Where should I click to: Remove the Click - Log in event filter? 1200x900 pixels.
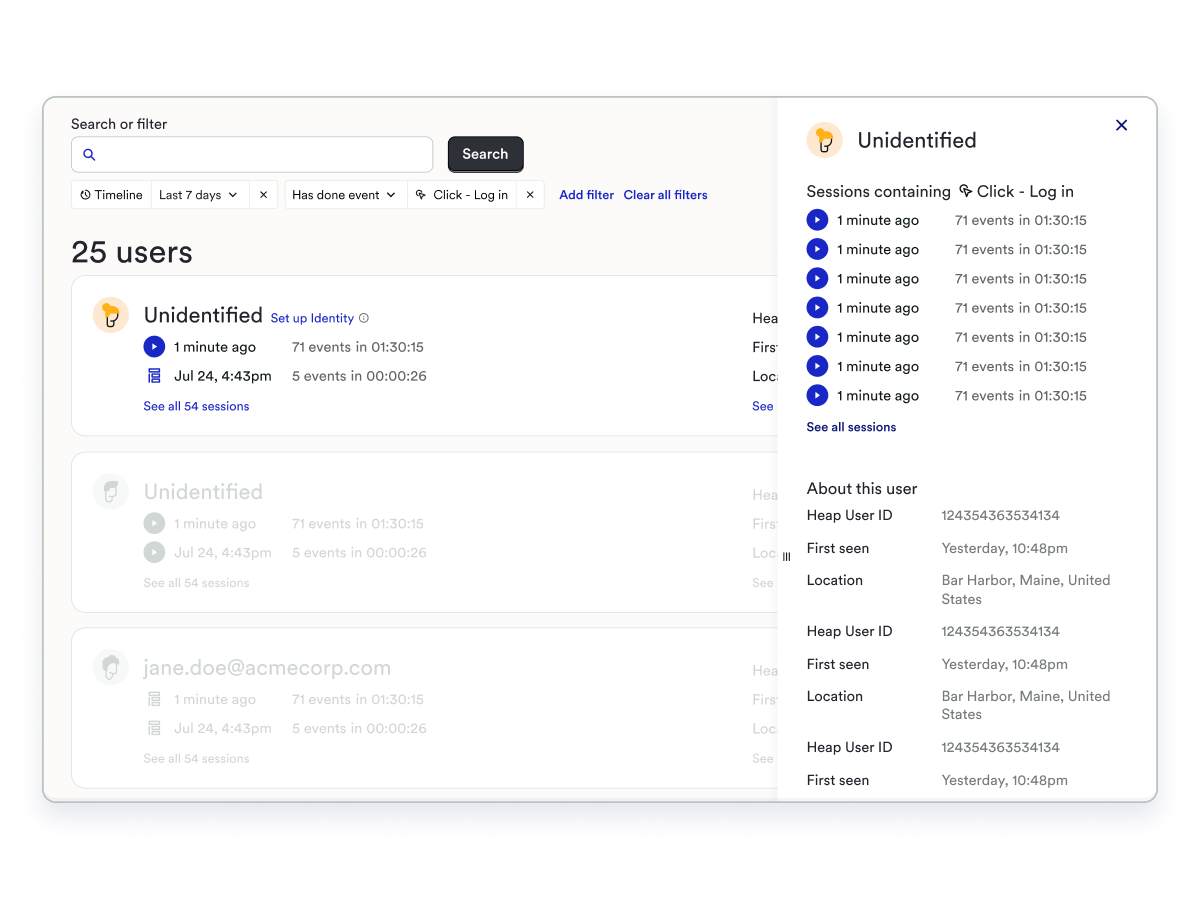click(x=530, y=195)
